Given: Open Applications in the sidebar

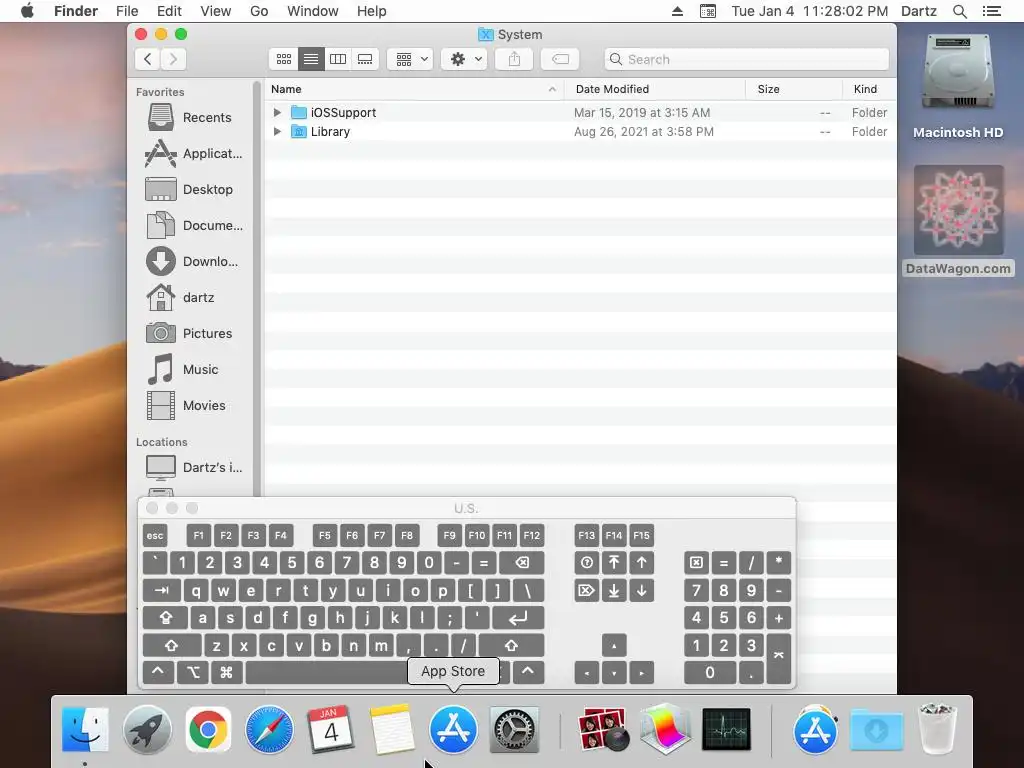Looking at the screenshot, I should tap(191, 153).
